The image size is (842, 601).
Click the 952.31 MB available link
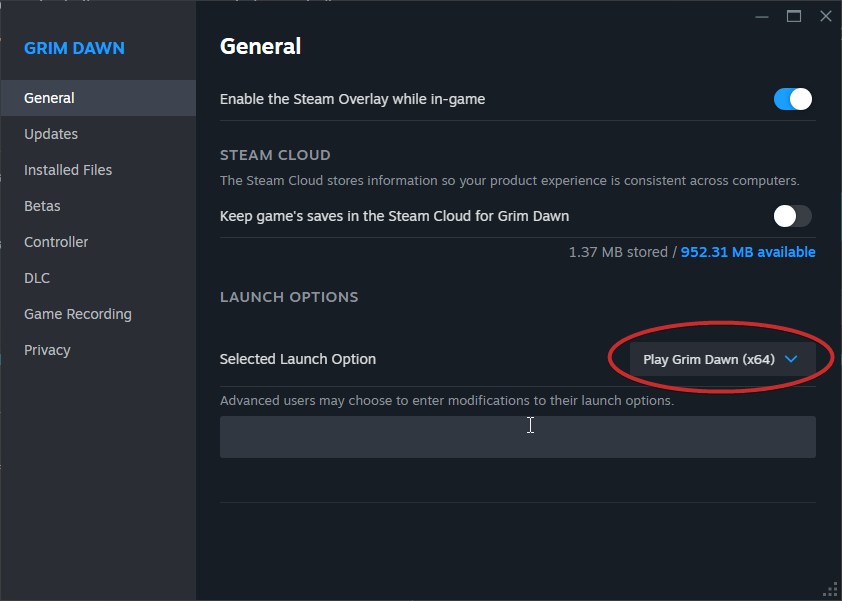747,252
